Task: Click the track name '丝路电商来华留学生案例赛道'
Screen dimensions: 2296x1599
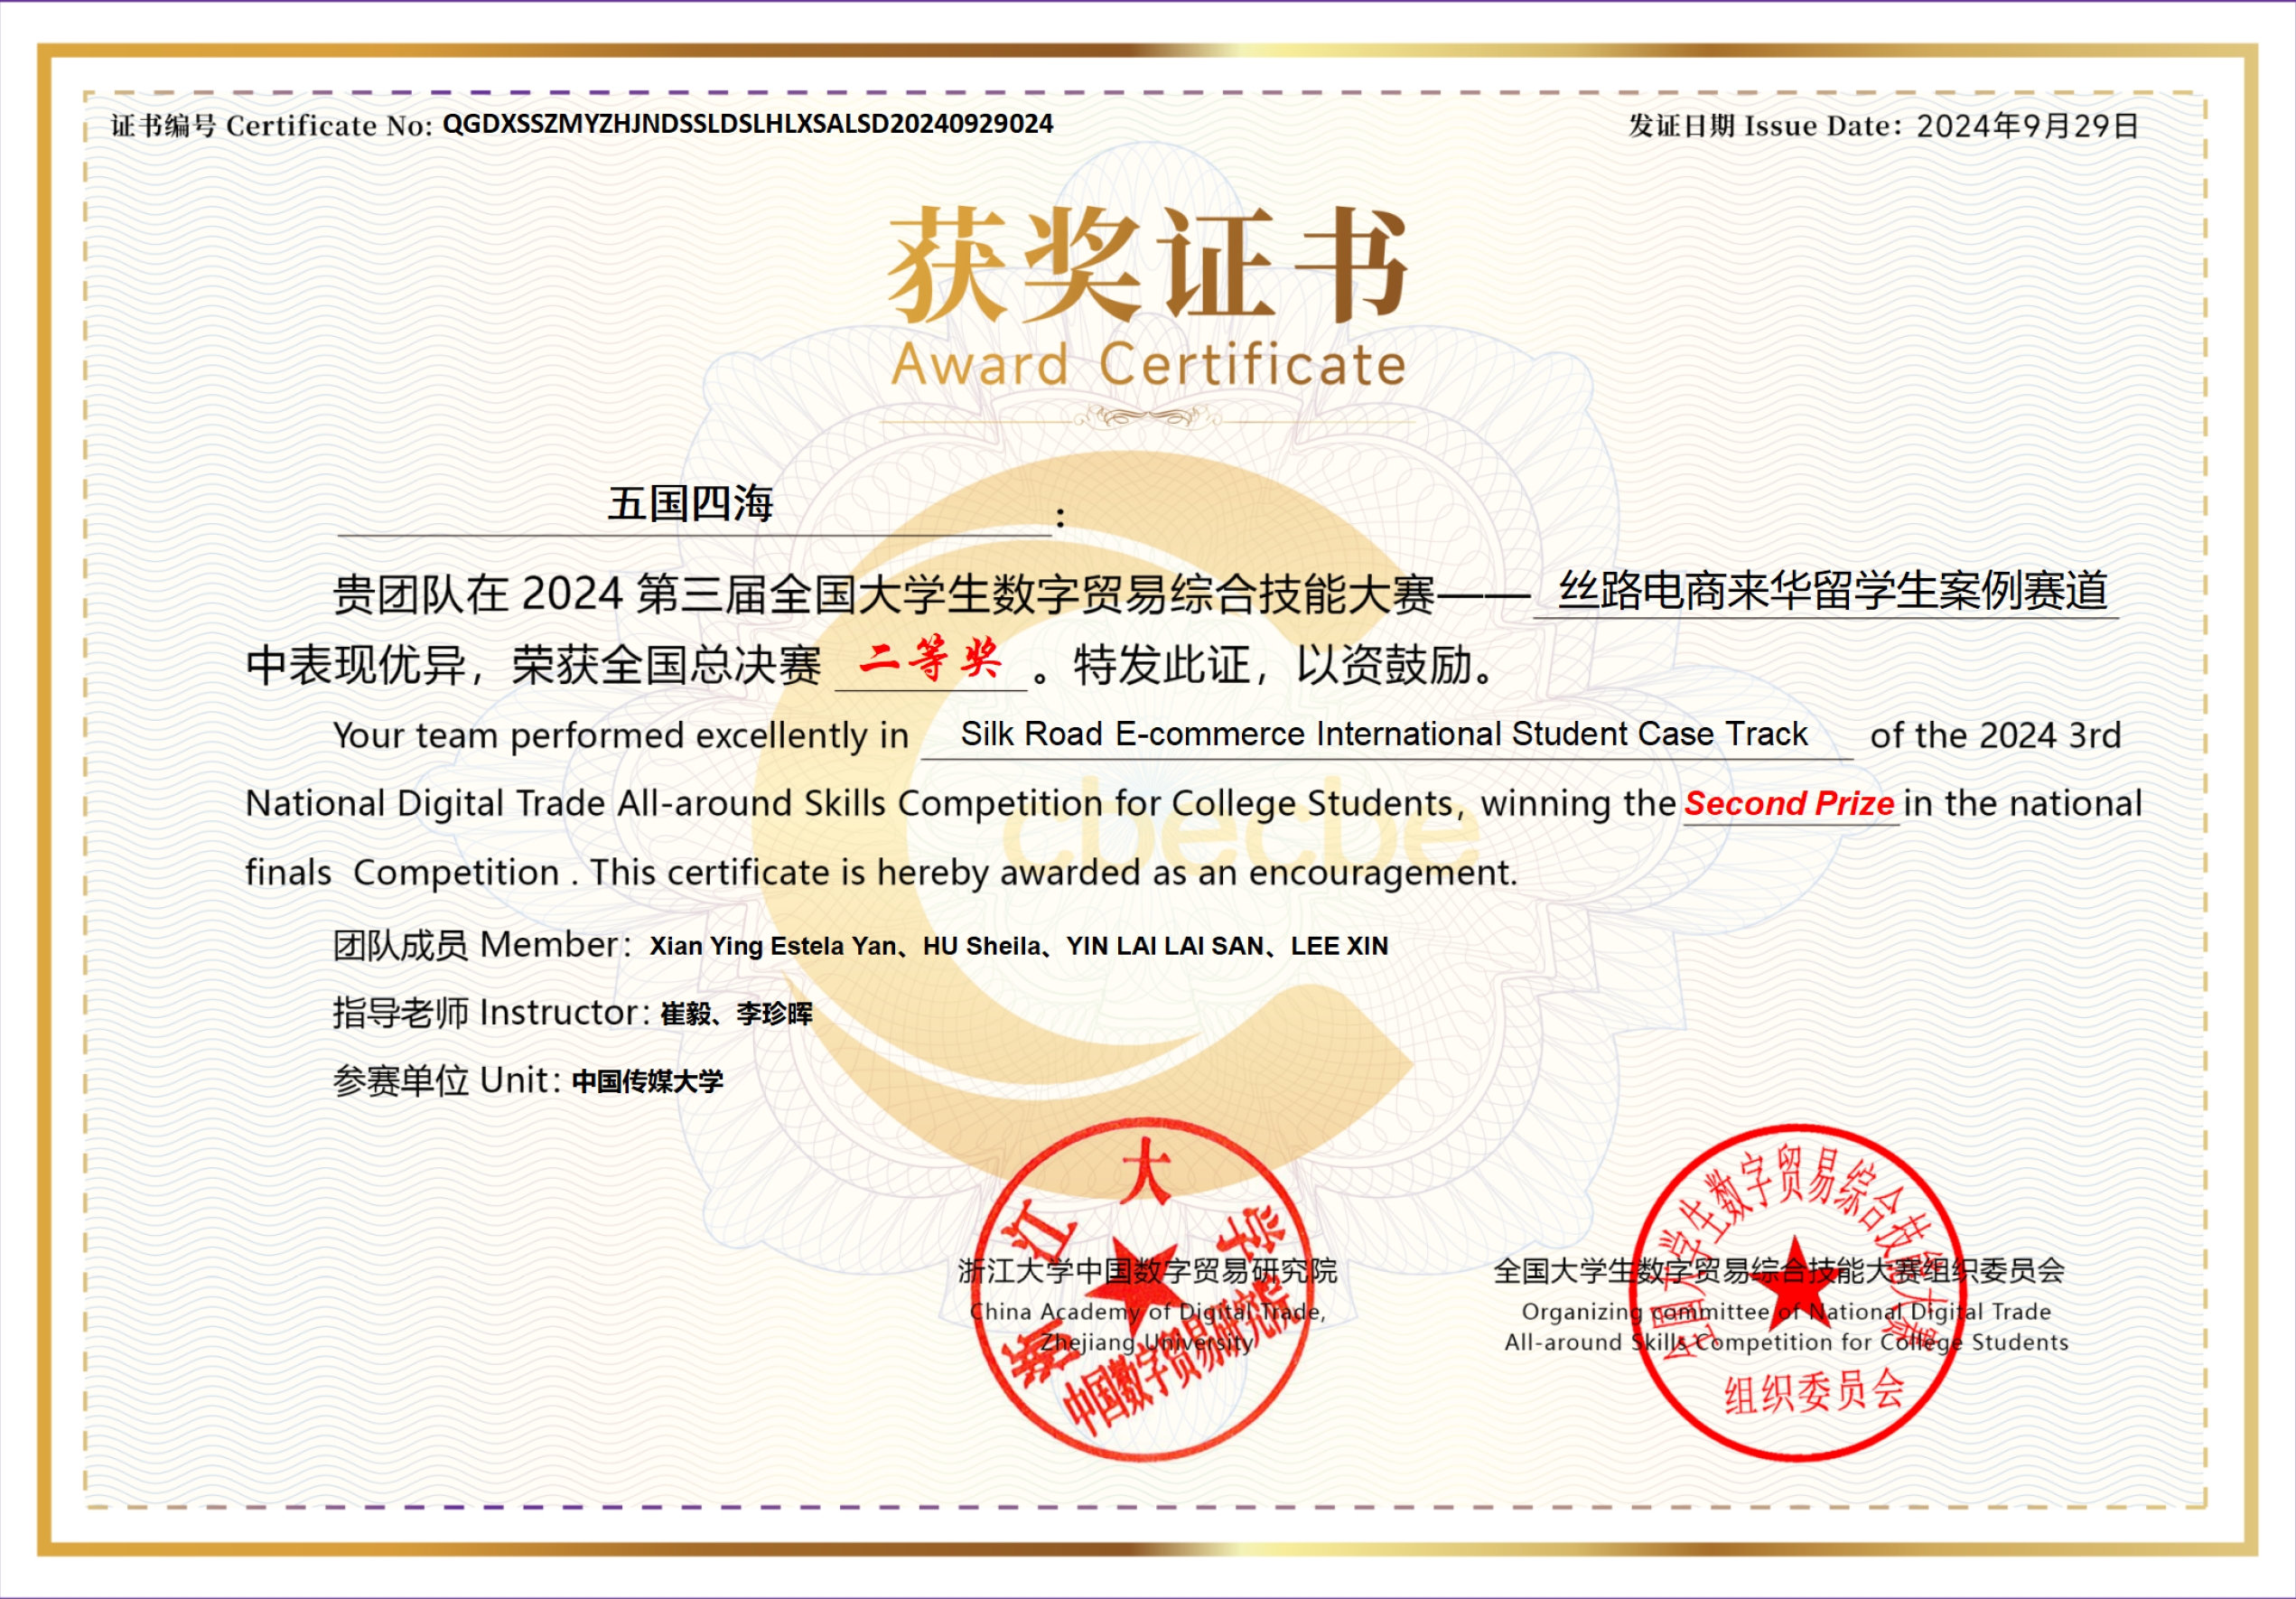Action: click(x=1833, y=590)
